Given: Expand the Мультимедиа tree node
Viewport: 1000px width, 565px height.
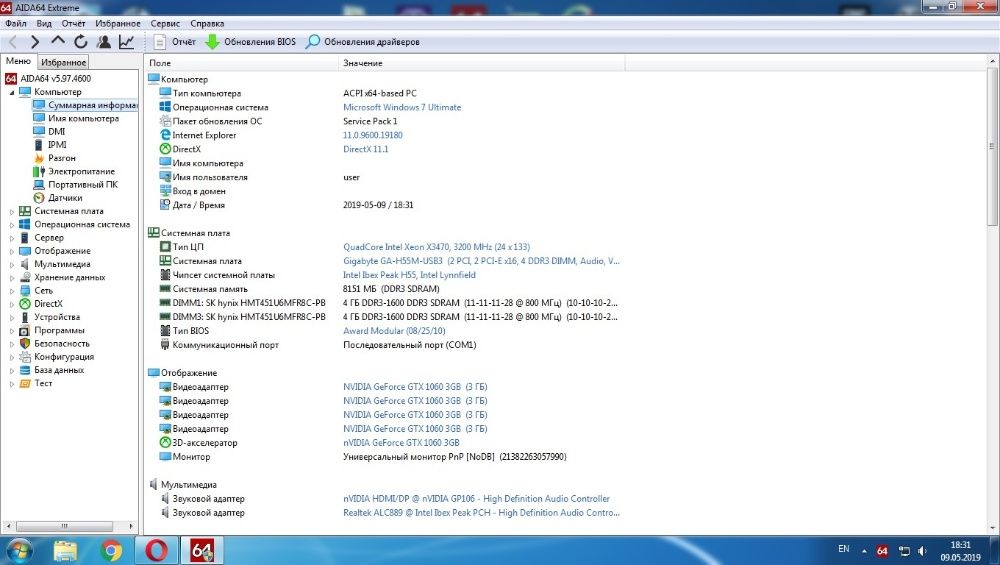Looking at the screenshot, I should coord(11,265).
